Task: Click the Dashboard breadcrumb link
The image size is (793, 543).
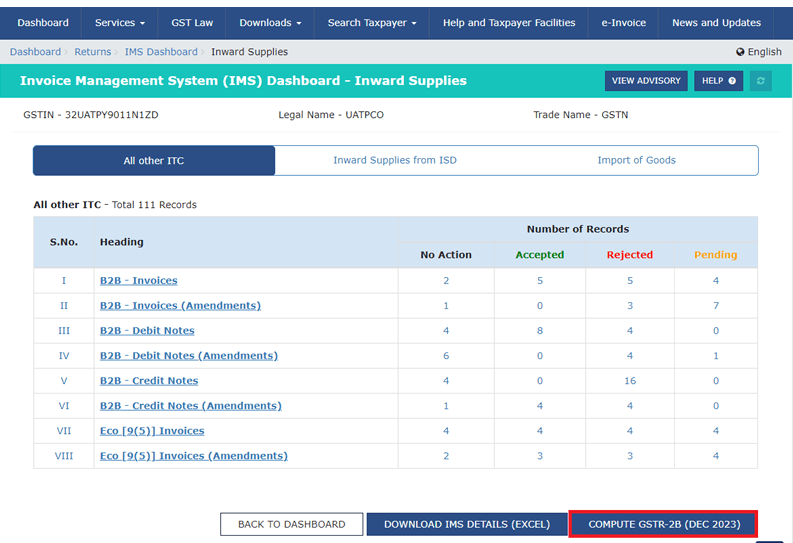Action: pyautogui.click(x=35, y=52)
